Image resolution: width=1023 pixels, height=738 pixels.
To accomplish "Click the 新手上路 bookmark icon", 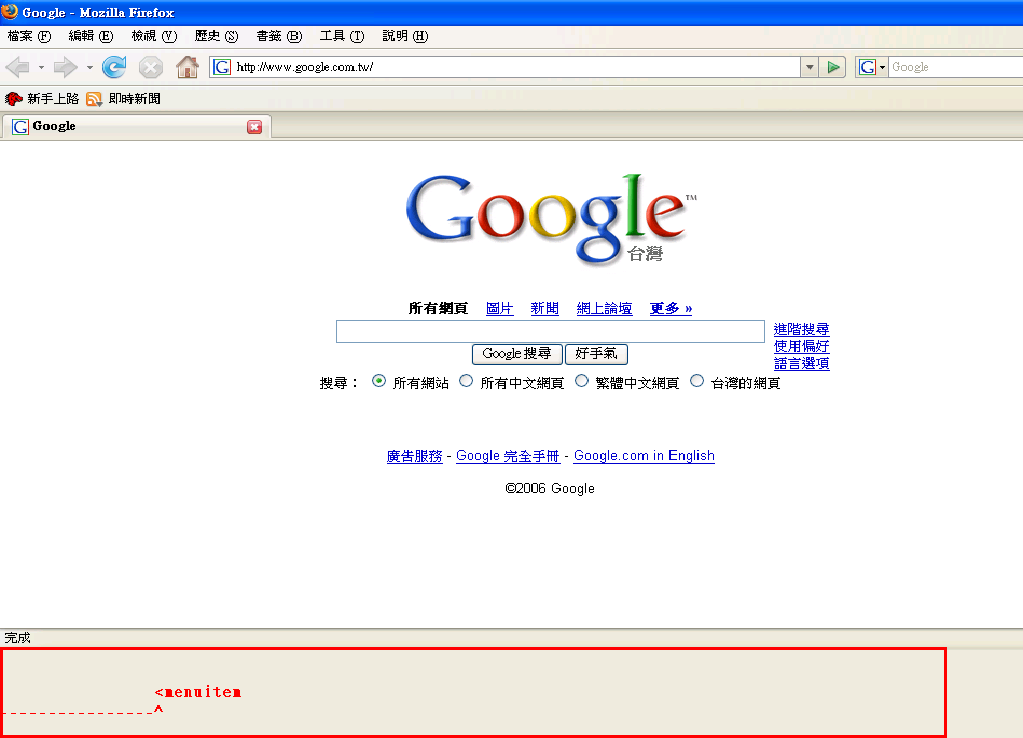I will tap(13, 99).
